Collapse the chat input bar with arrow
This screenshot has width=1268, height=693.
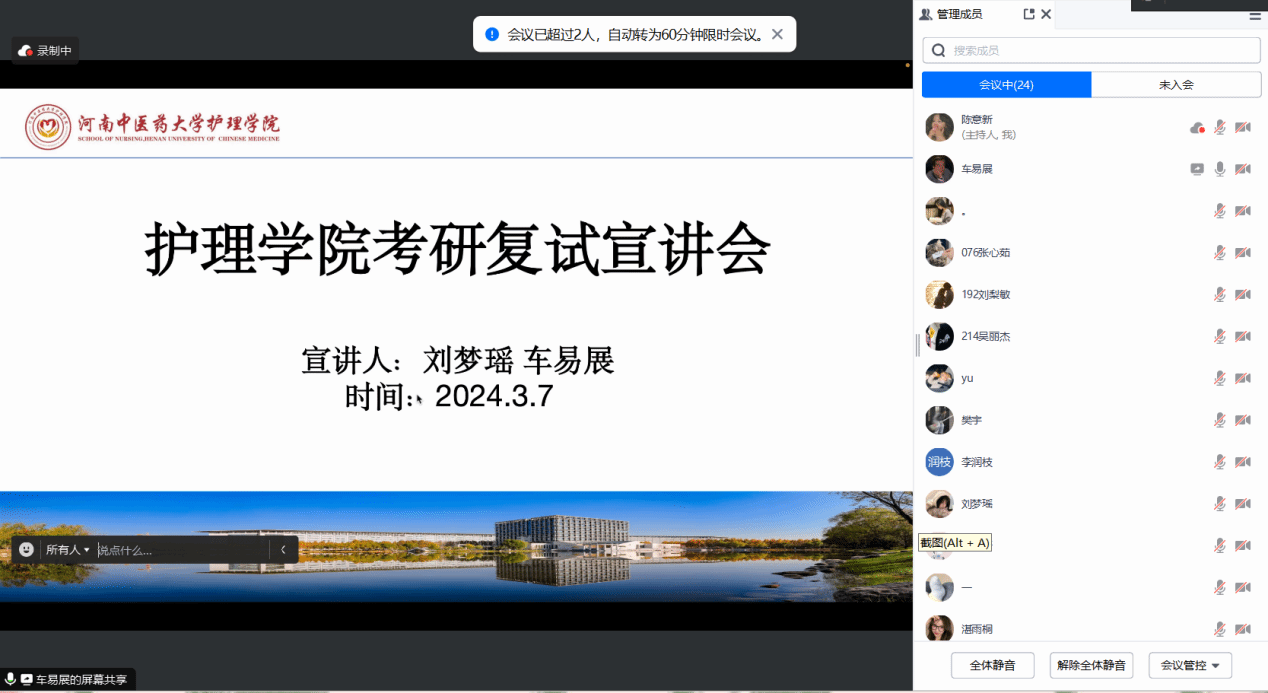[x=283, y=549]
